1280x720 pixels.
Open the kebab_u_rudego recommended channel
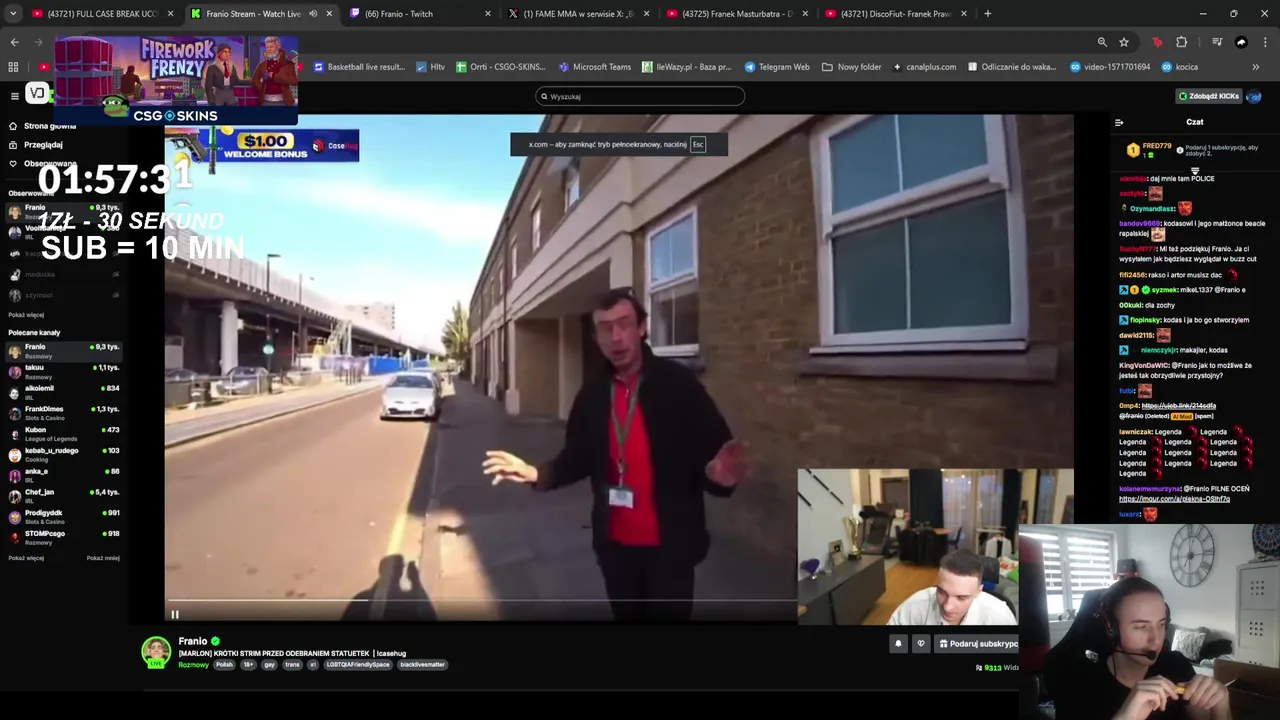pyautogui.click(x=65, y=454)
